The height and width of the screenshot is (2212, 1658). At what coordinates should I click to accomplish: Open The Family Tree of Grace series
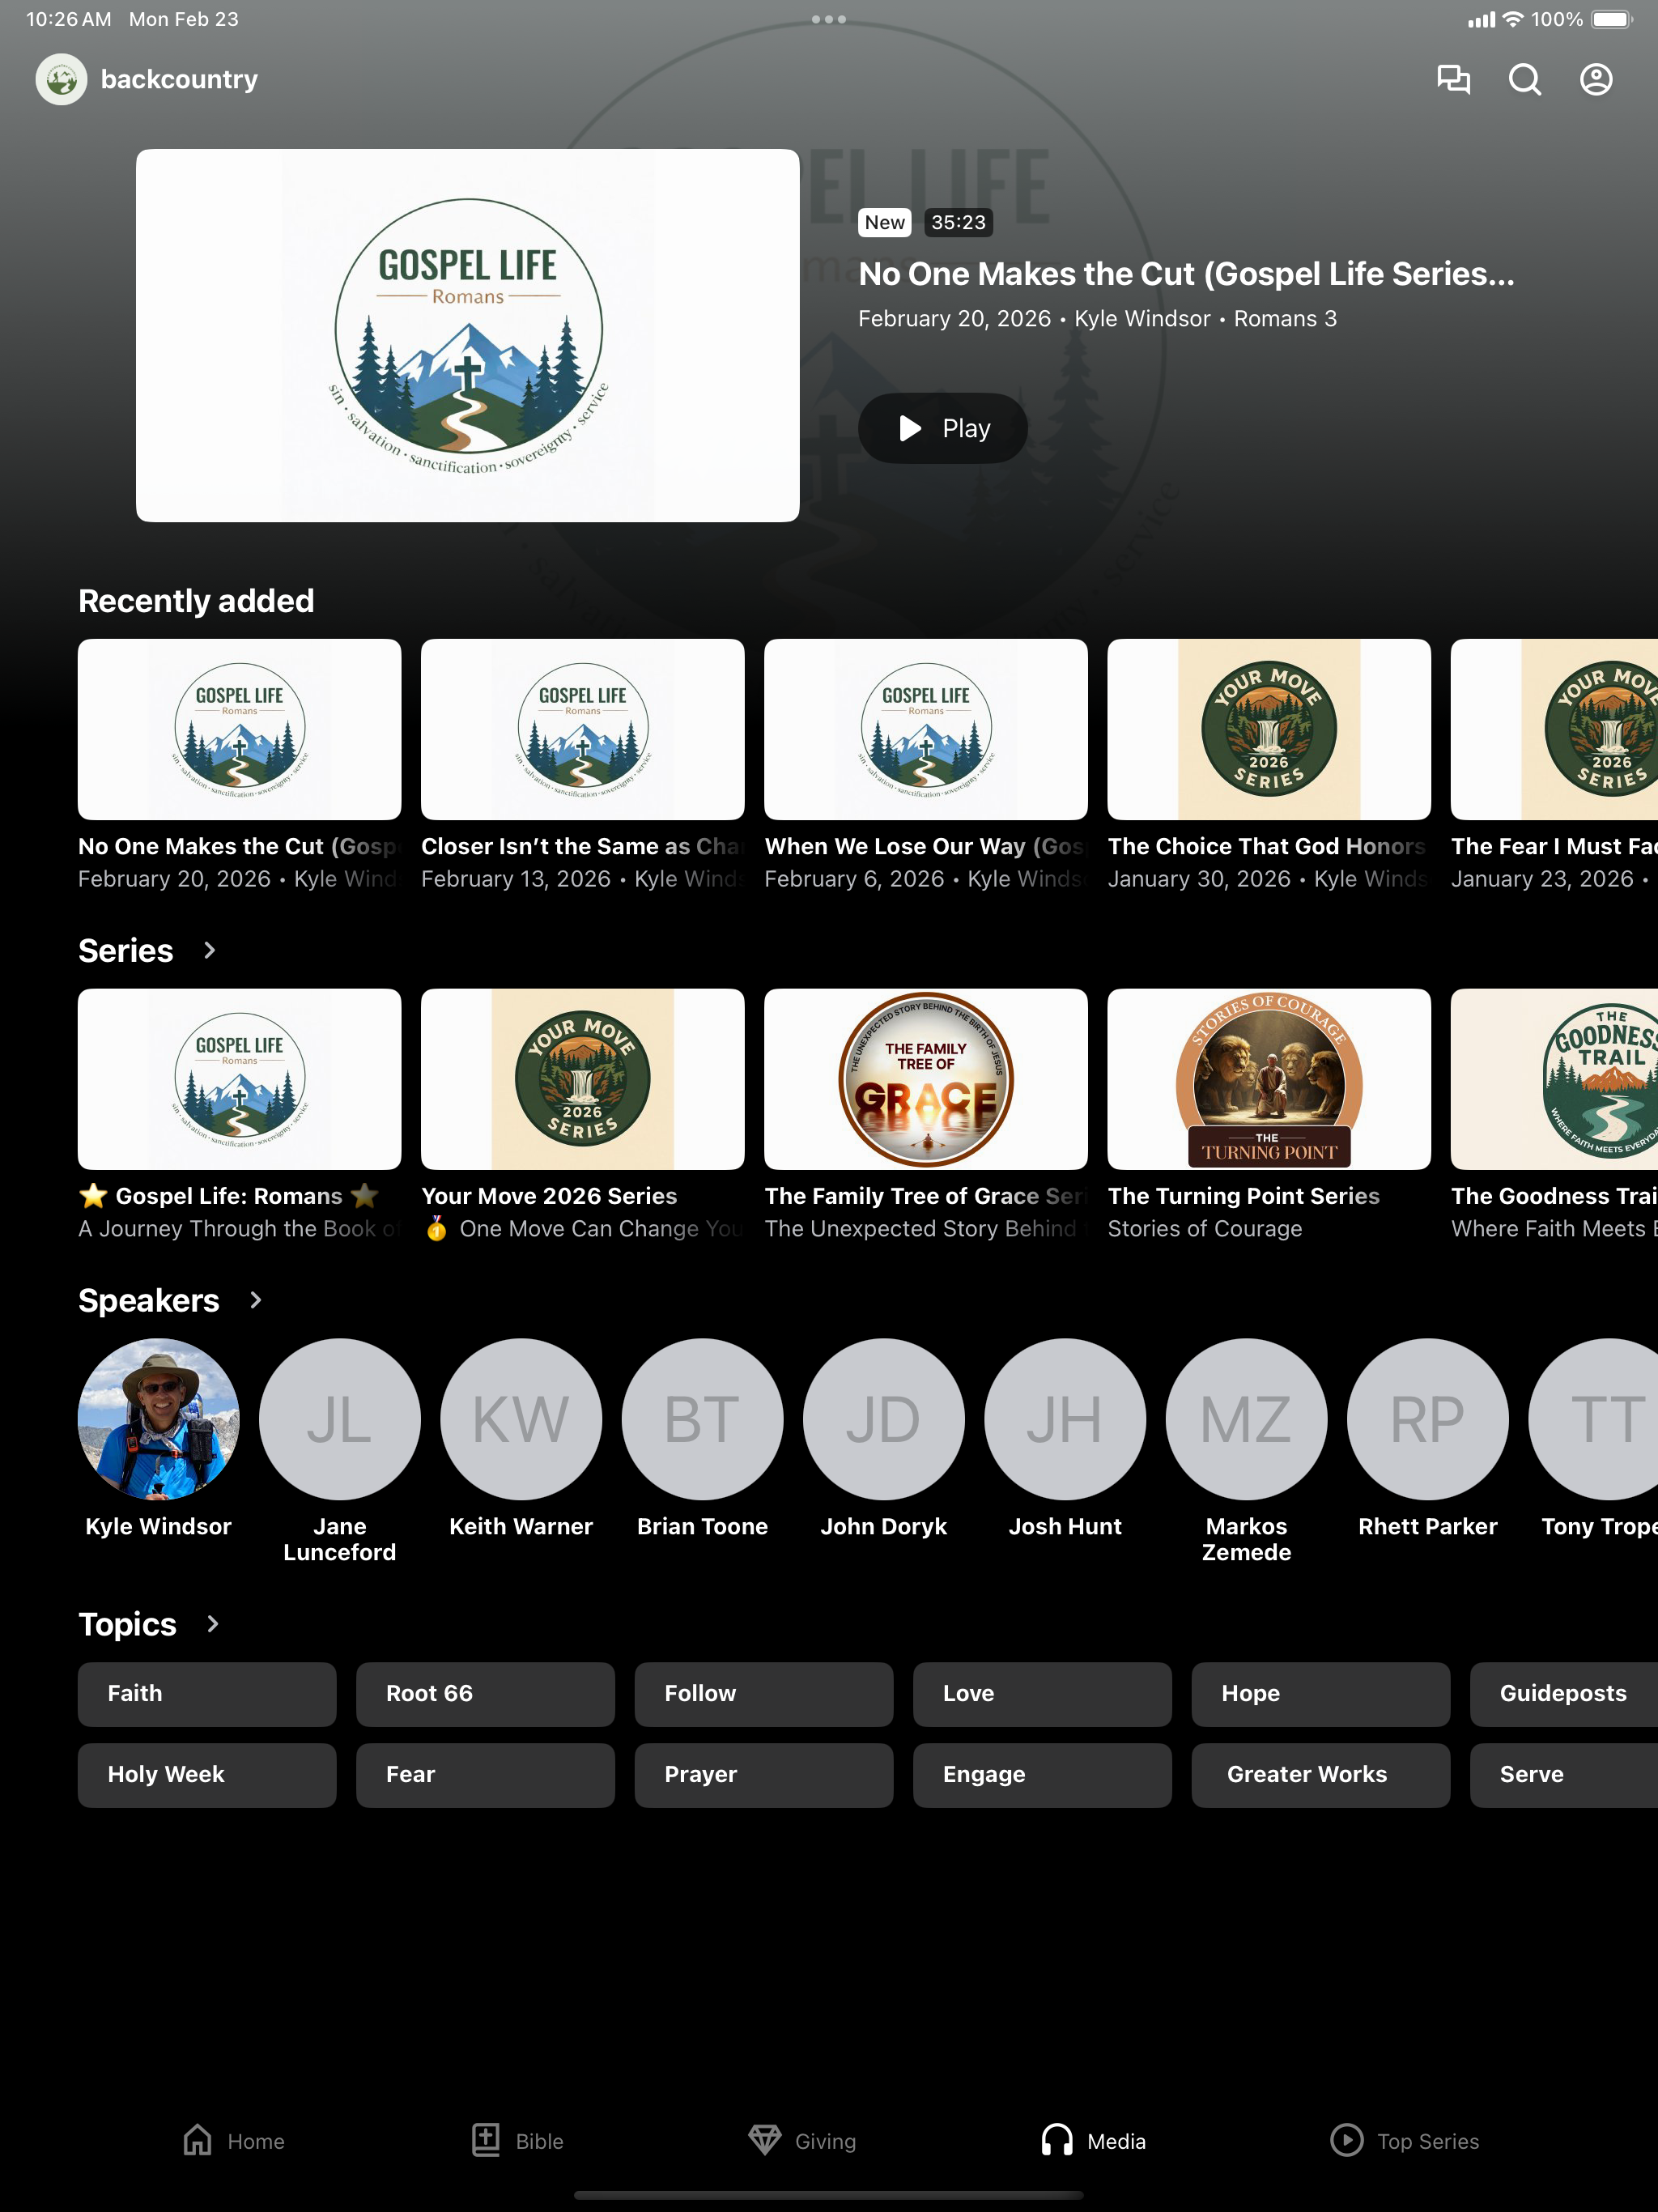click(926, 1115)
